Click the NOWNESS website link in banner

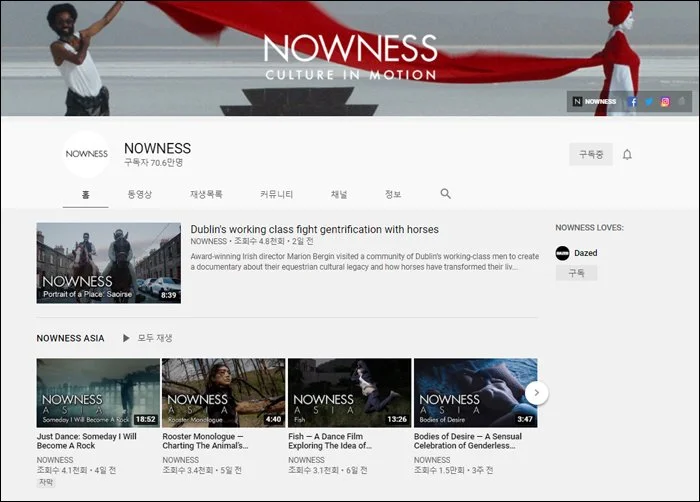click(594, 101)
